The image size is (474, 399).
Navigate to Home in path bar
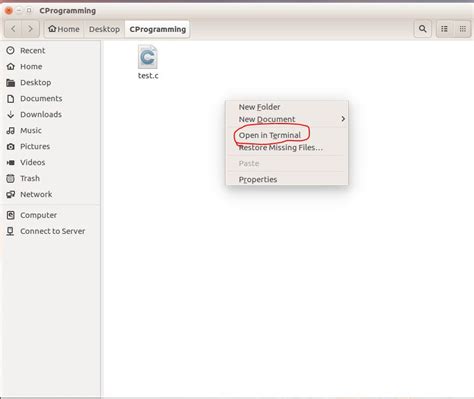[64, 29]
